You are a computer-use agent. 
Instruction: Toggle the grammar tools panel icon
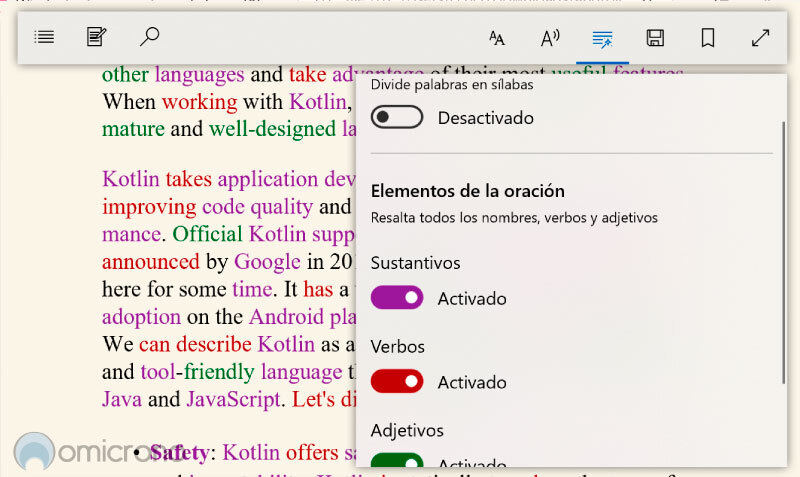pyautogui.click(x=602, y=39)
